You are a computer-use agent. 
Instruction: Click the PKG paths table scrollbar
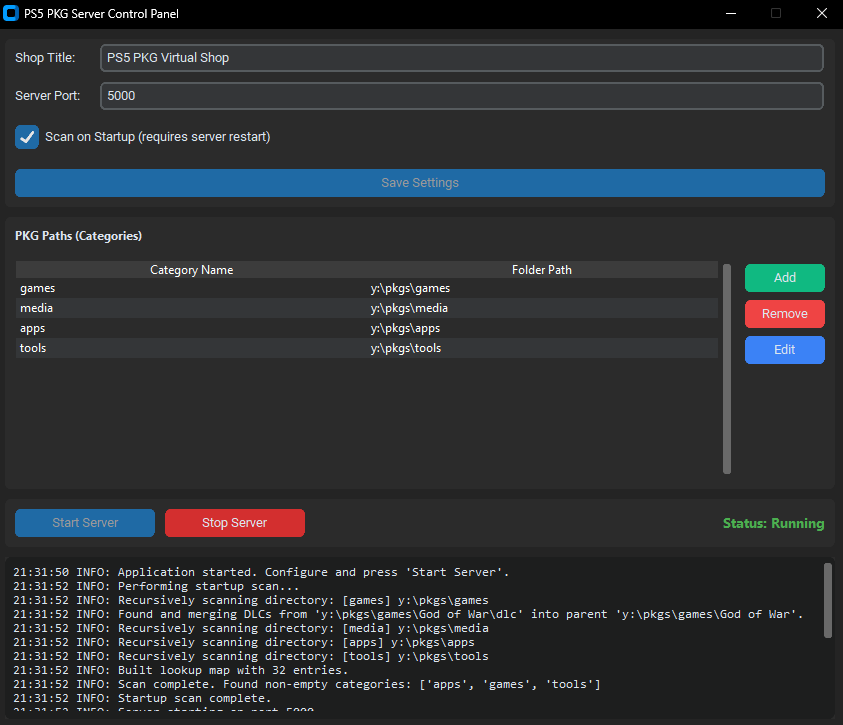[x=727, y=368]
